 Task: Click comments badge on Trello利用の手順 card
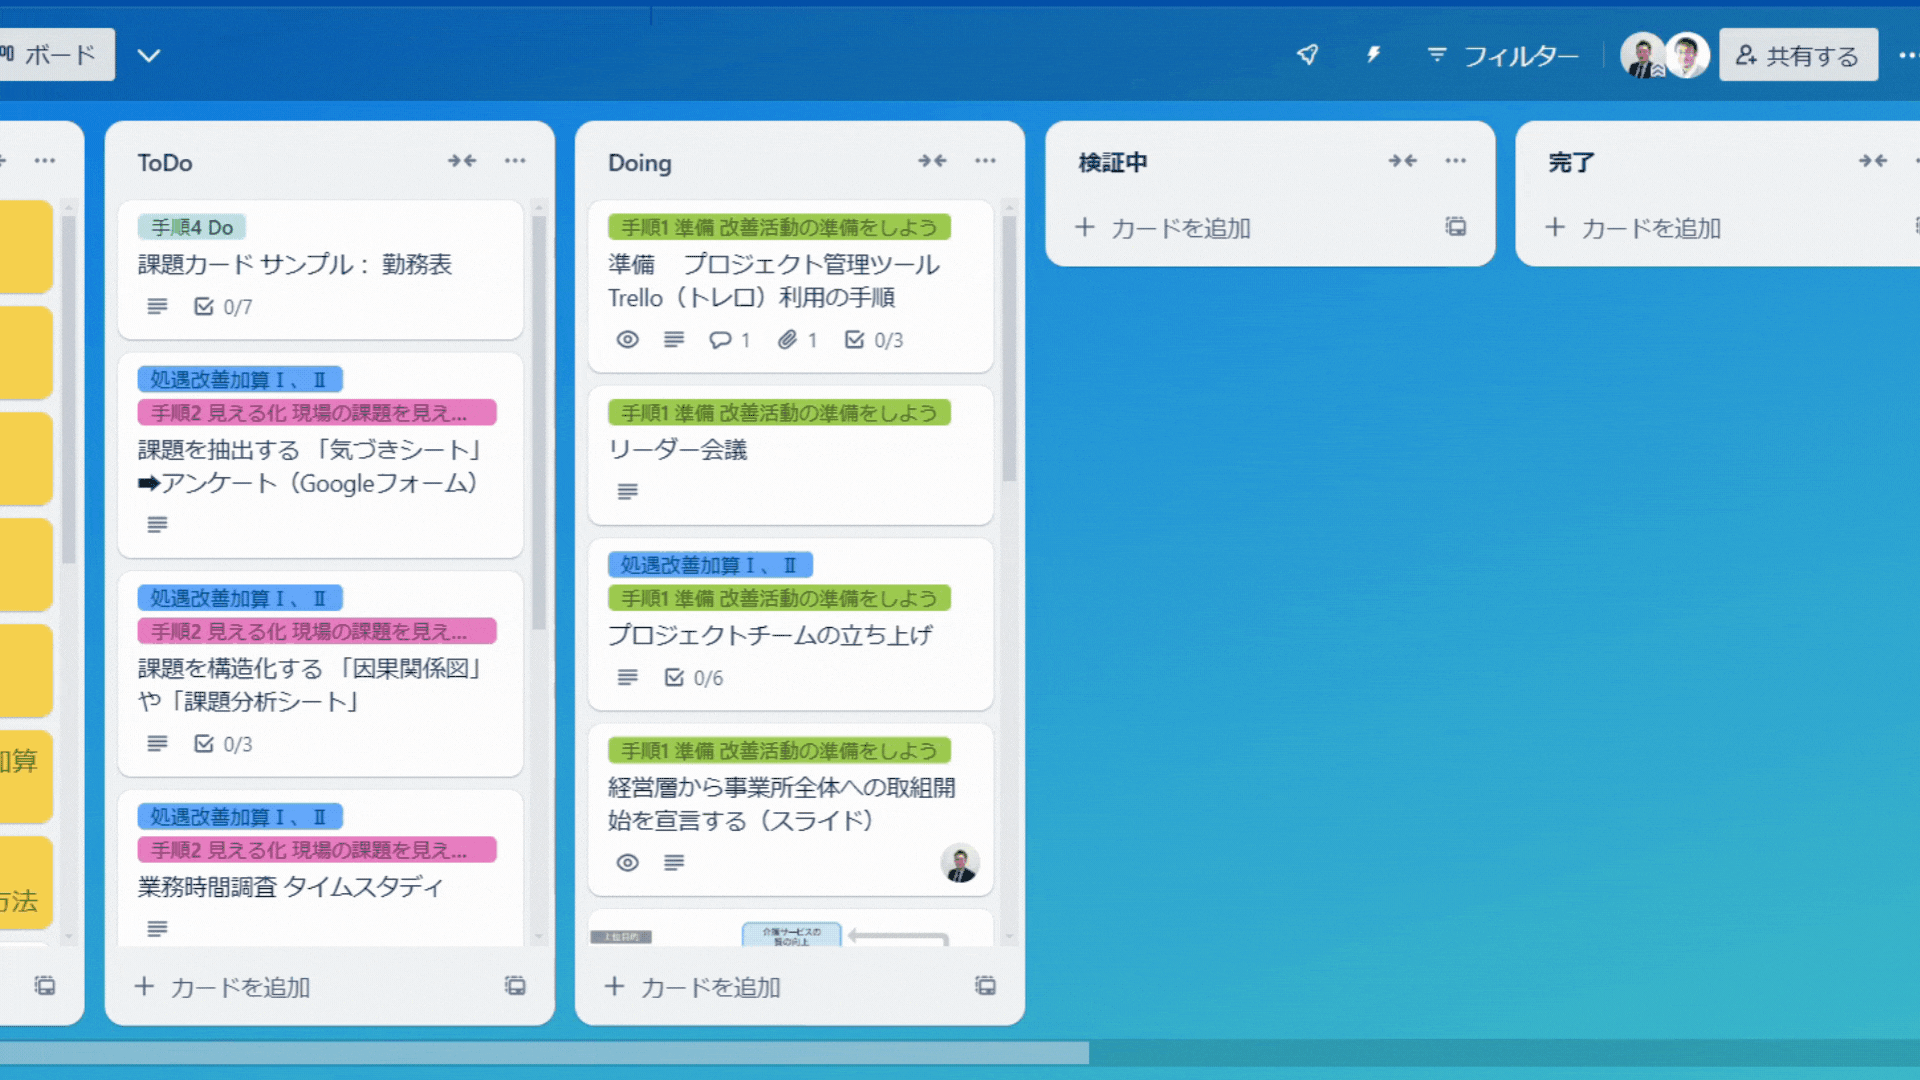(730, 340)
